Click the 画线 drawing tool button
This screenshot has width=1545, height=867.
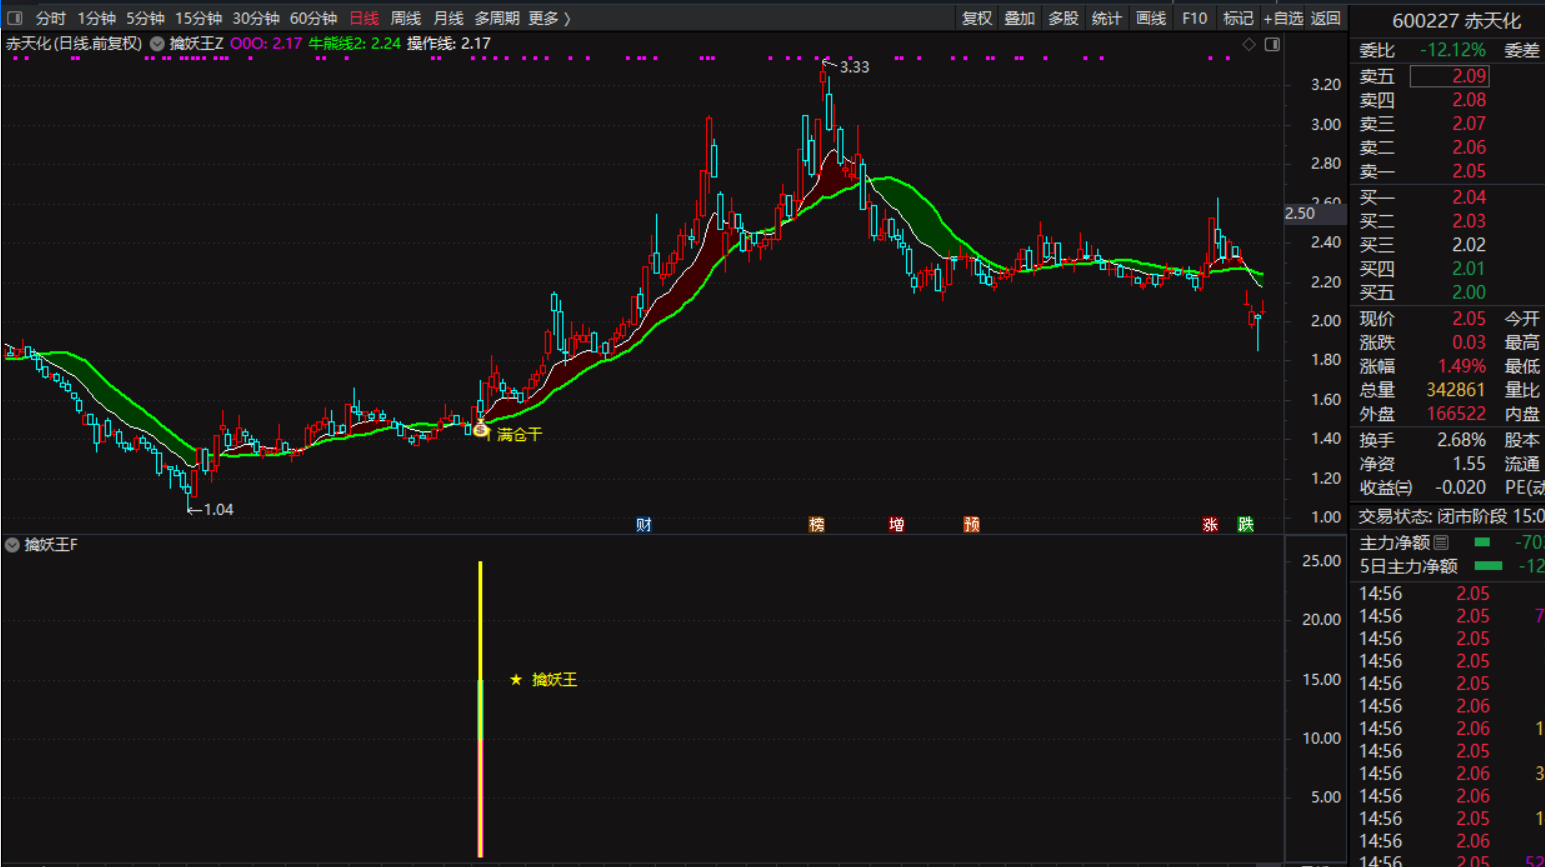tap(1150, 18)
